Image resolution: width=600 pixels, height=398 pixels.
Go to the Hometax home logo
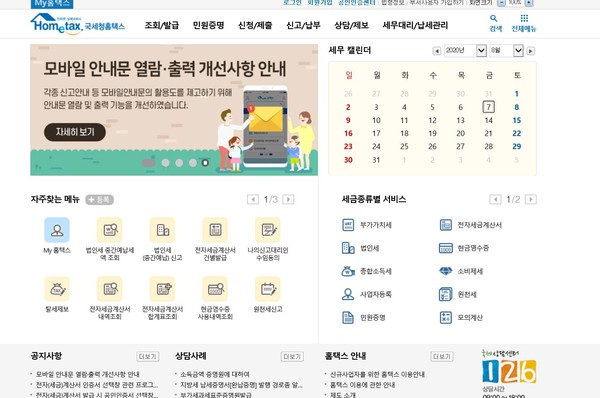(x=77, y=24)
